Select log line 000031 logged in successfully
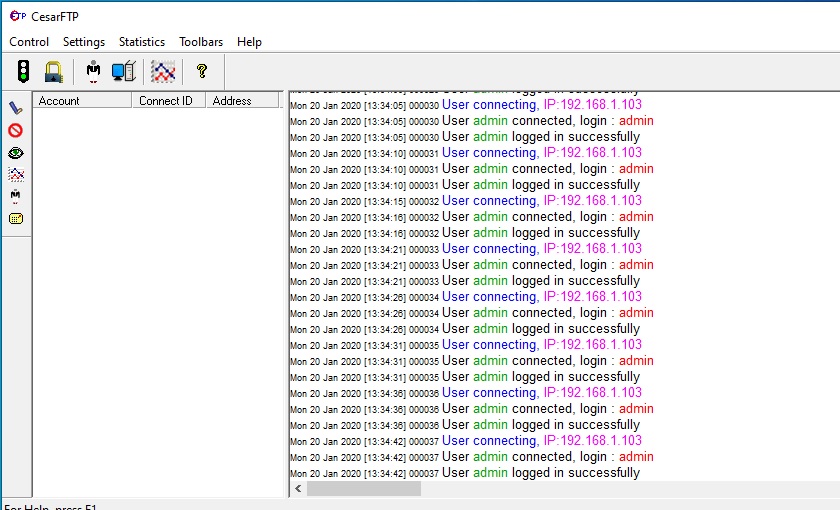The width and height of the screenshot is (840, 510). pos(465,185)
